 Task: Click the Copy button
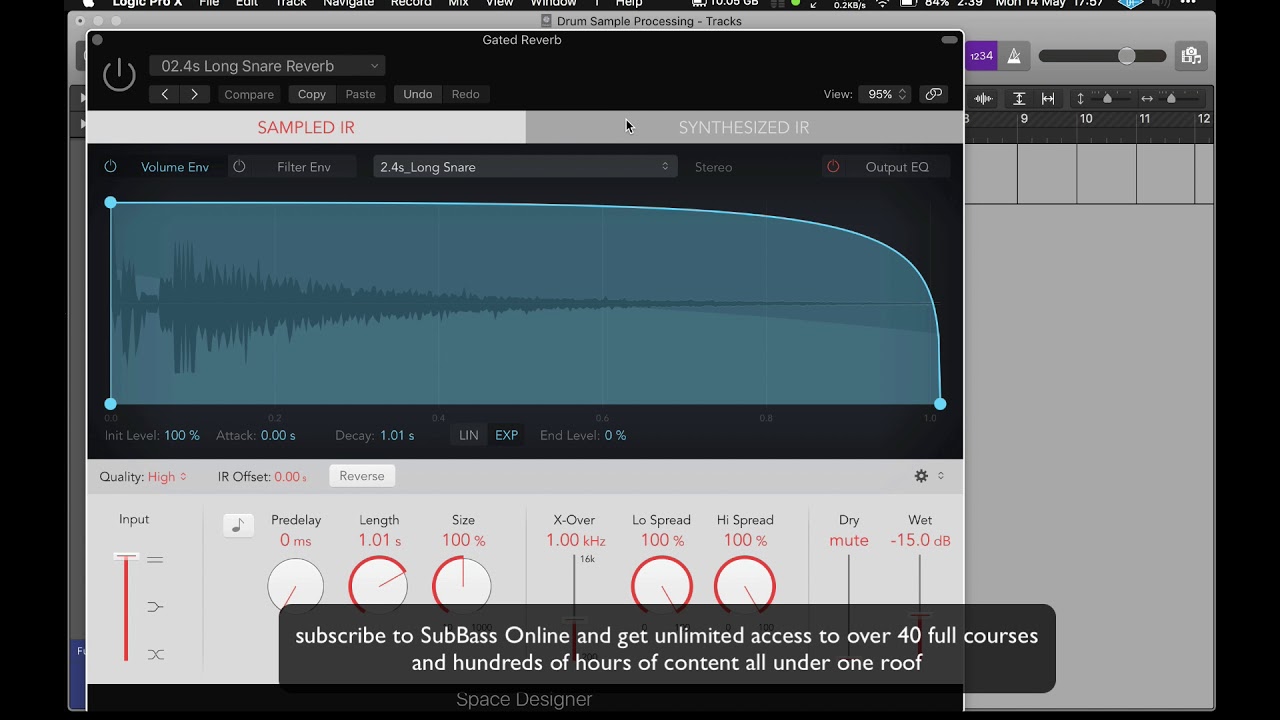pyautogui.click(x=312, y=94)
